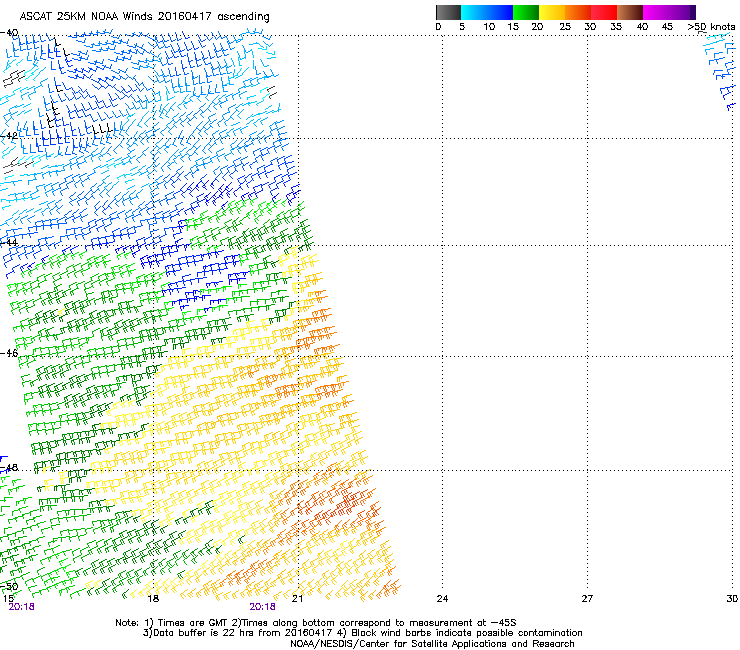This screenshot has width=740, height=650.
Task: Click the -42 latitude label
Action: 9,135
